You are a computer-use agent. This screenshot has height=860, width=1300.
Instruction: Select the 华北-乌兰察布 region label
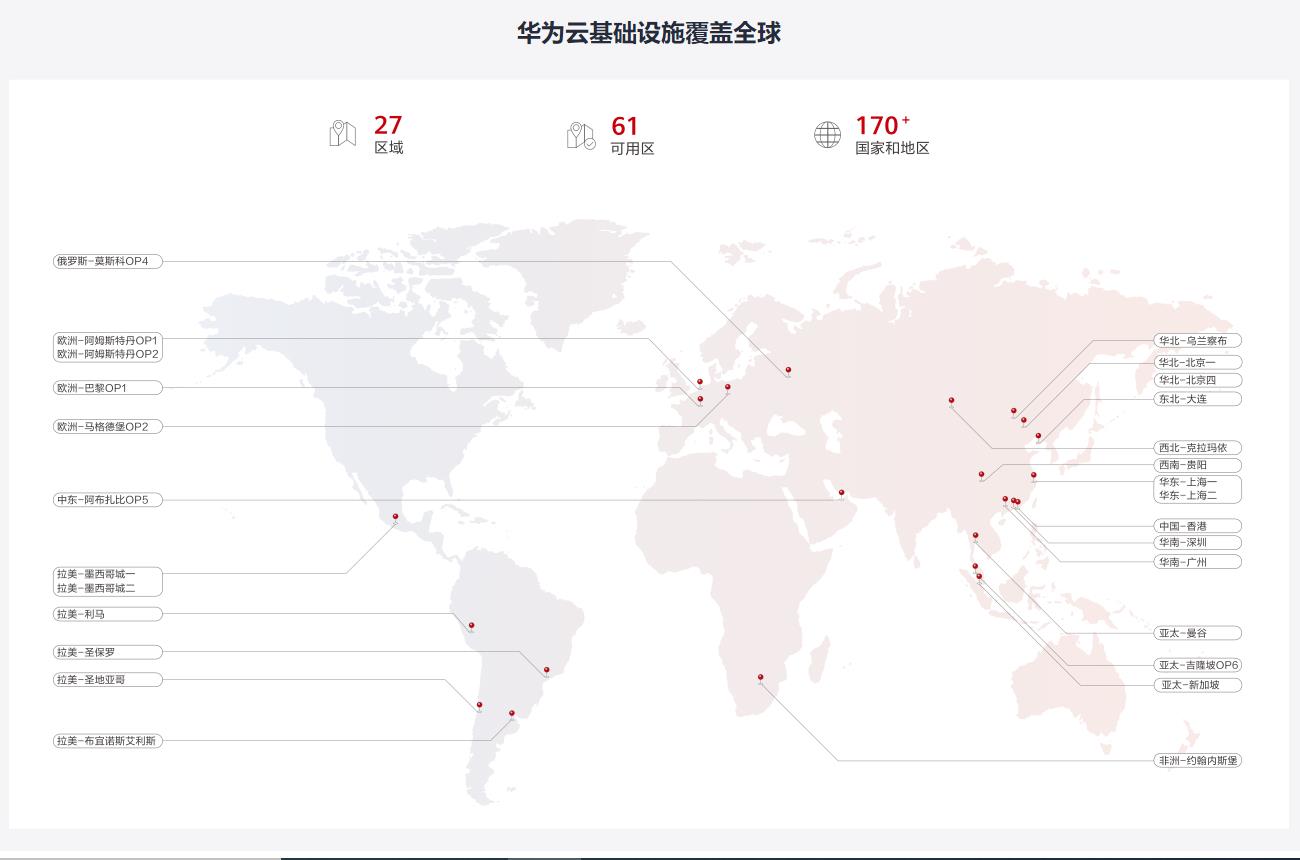[x=1197, y=341]
